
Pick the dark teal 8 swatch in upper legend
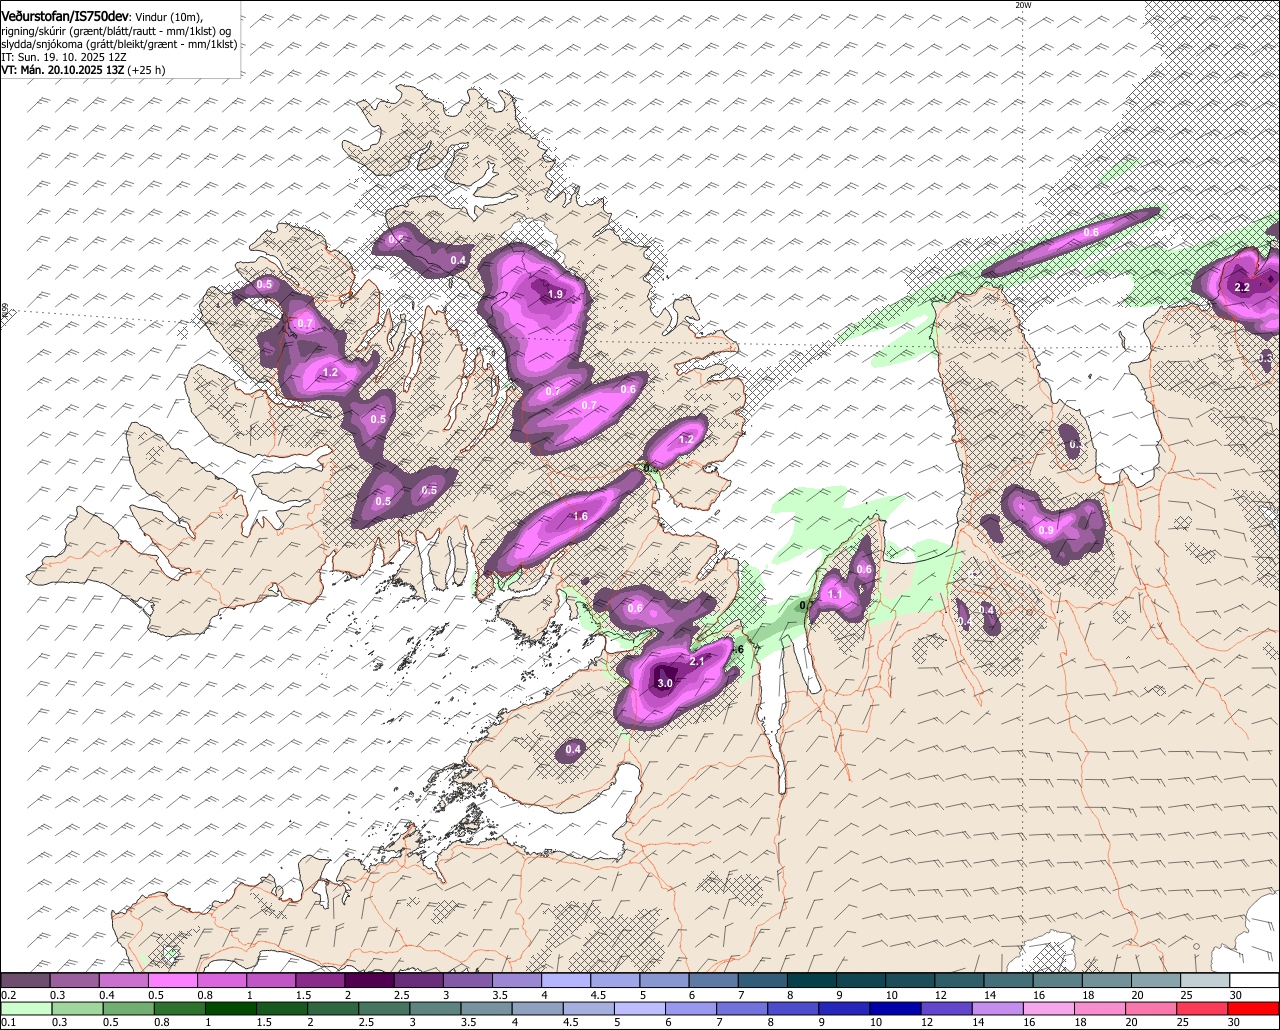click(x=812, y=980)
